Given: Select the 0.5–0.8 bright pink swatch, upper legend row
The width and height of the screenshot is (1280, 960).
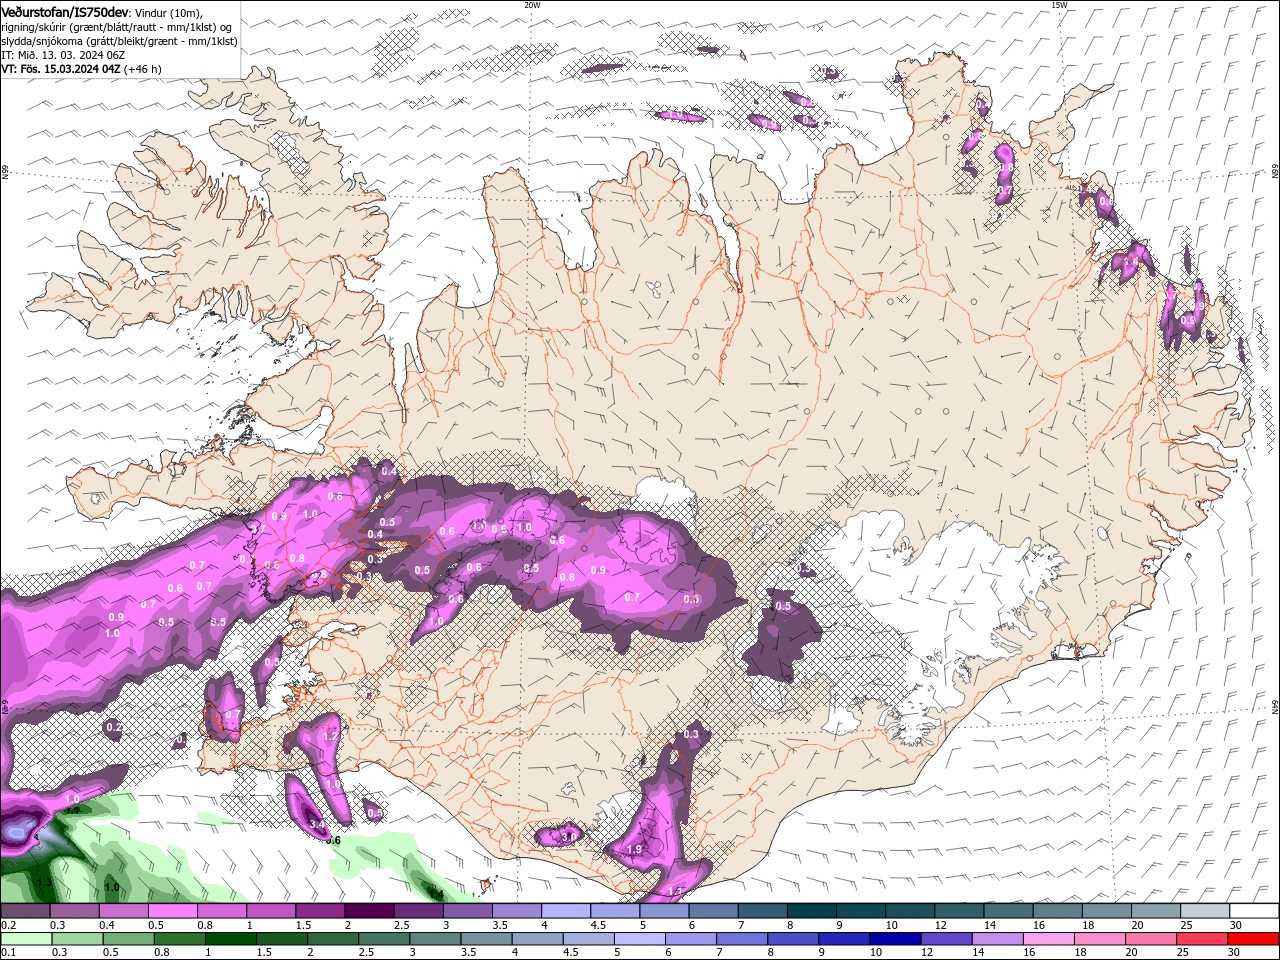Looking at the screenshot, I should click(172, 911).
